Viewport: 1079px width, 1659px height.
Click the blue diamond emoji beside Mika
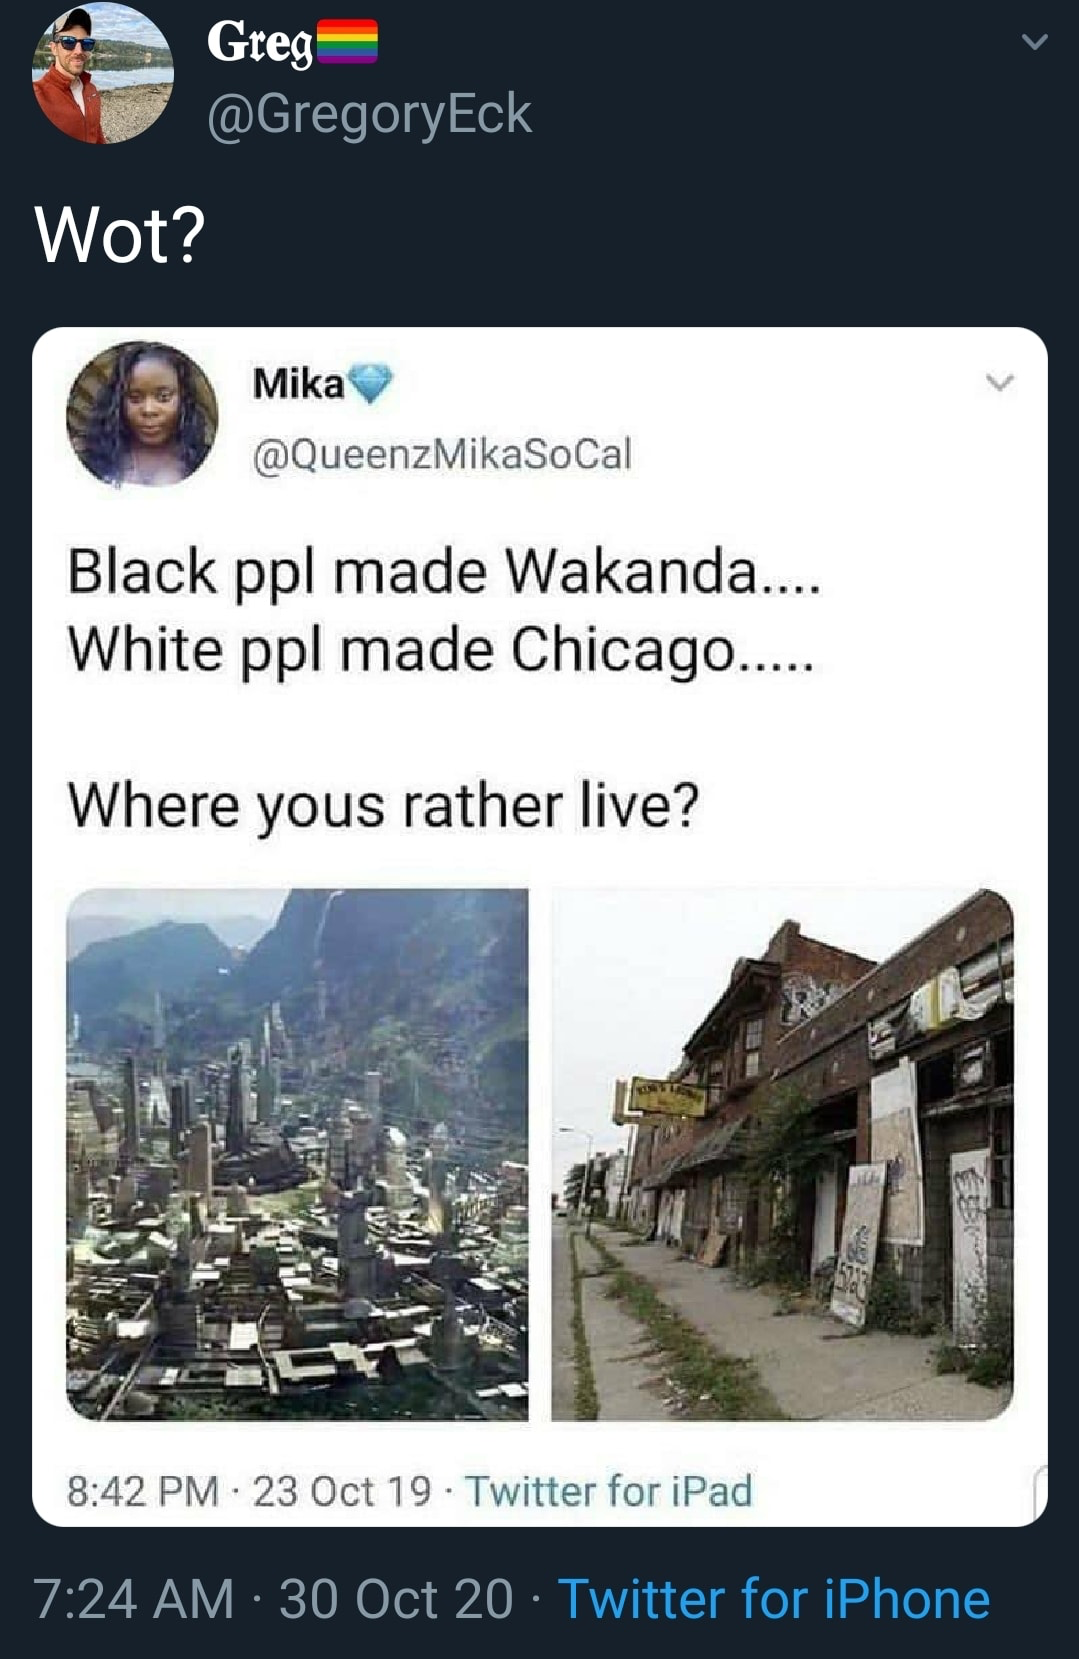[x=371, y=384]
